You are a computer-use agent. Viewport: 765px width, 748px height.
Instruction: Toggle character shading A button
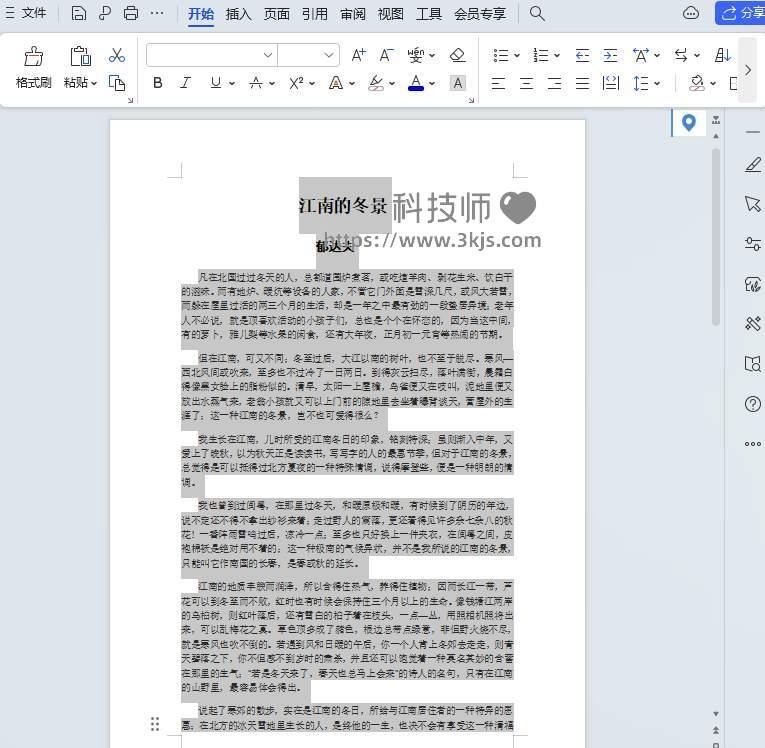458,83
